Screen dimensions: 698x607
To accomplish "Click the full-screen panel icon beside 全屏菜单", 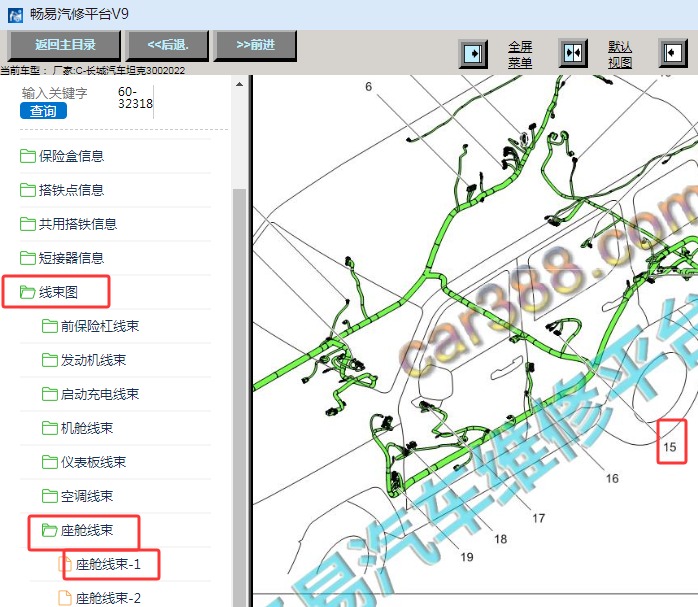I will click(473, 54).
